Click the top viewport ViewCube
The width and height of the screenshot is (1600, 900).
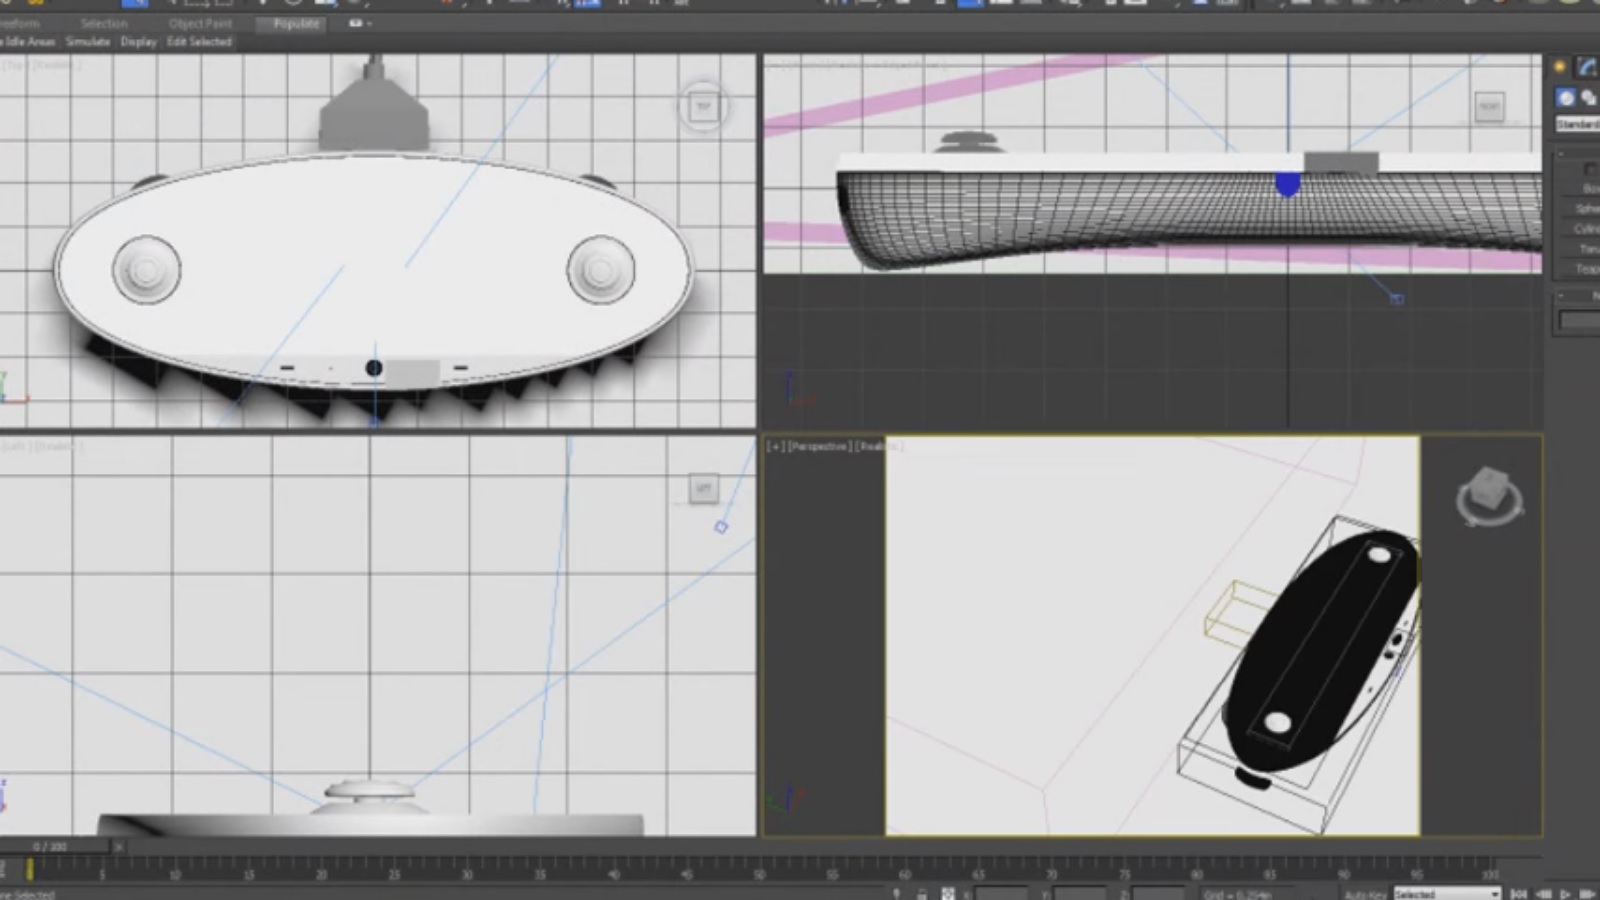click(703, 106)
